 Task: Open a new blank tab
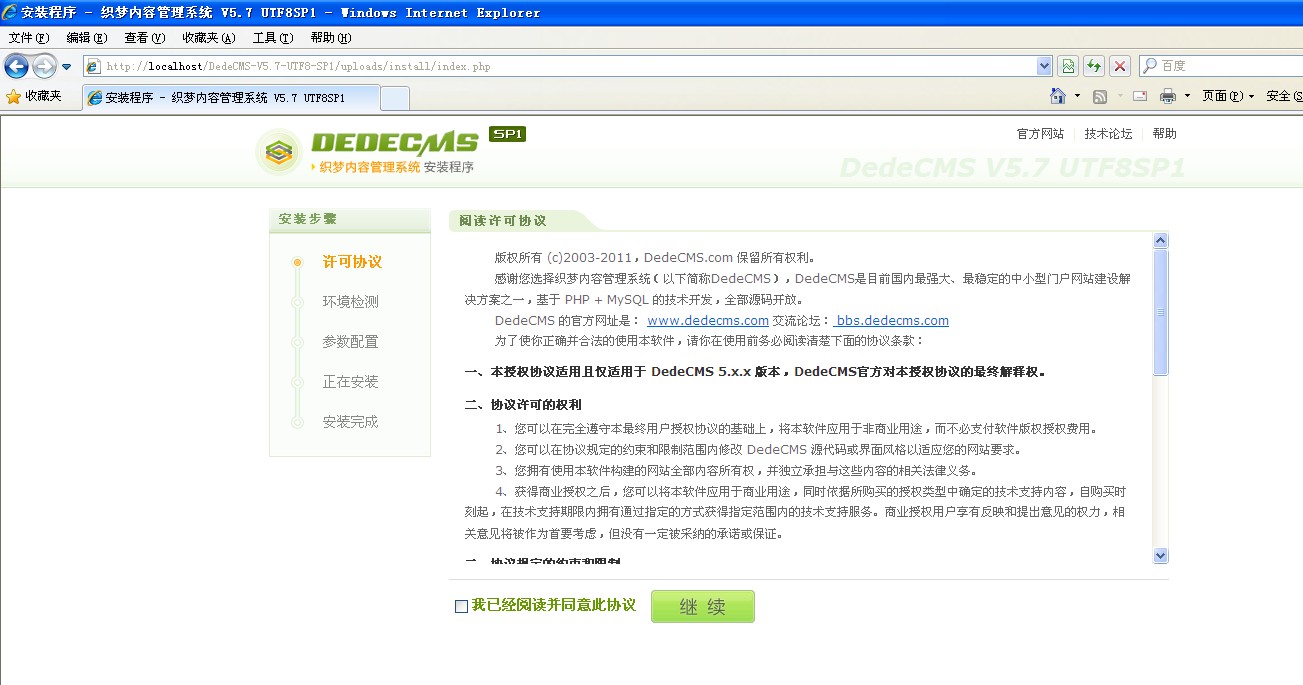(x=395, y=98)
